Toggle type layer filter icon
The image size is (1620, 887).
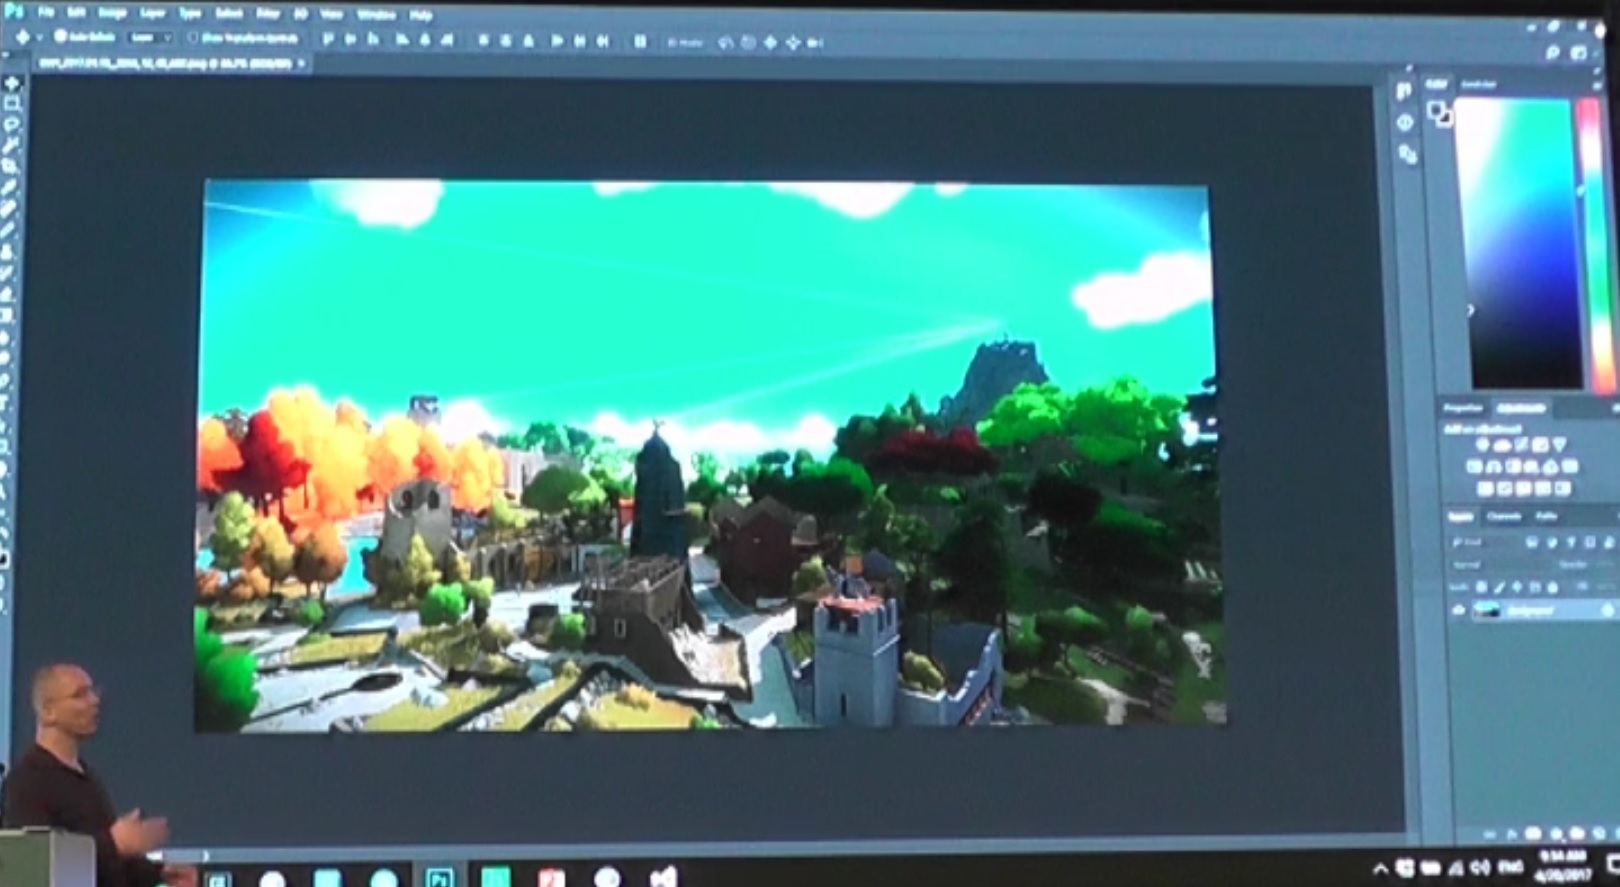coord(1571,542)
